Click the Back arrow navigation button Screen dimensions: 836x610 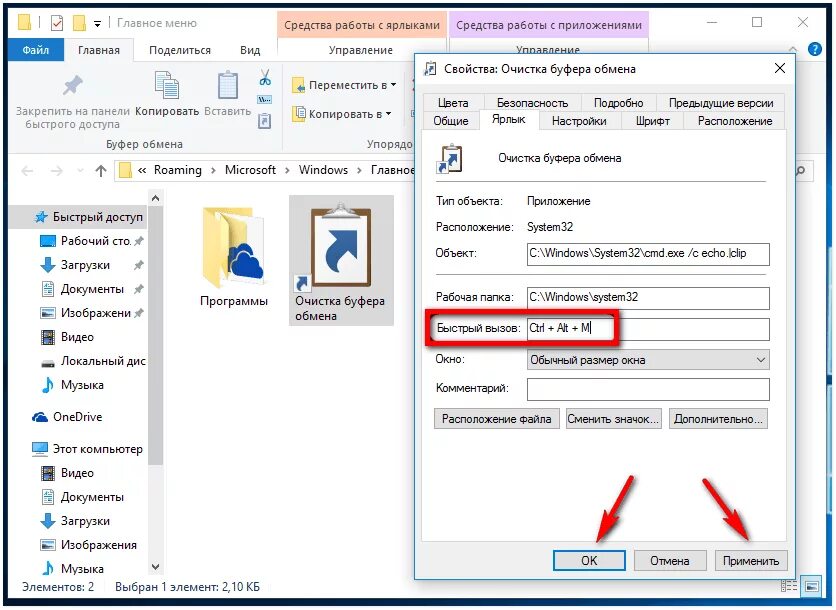point(27,171)
